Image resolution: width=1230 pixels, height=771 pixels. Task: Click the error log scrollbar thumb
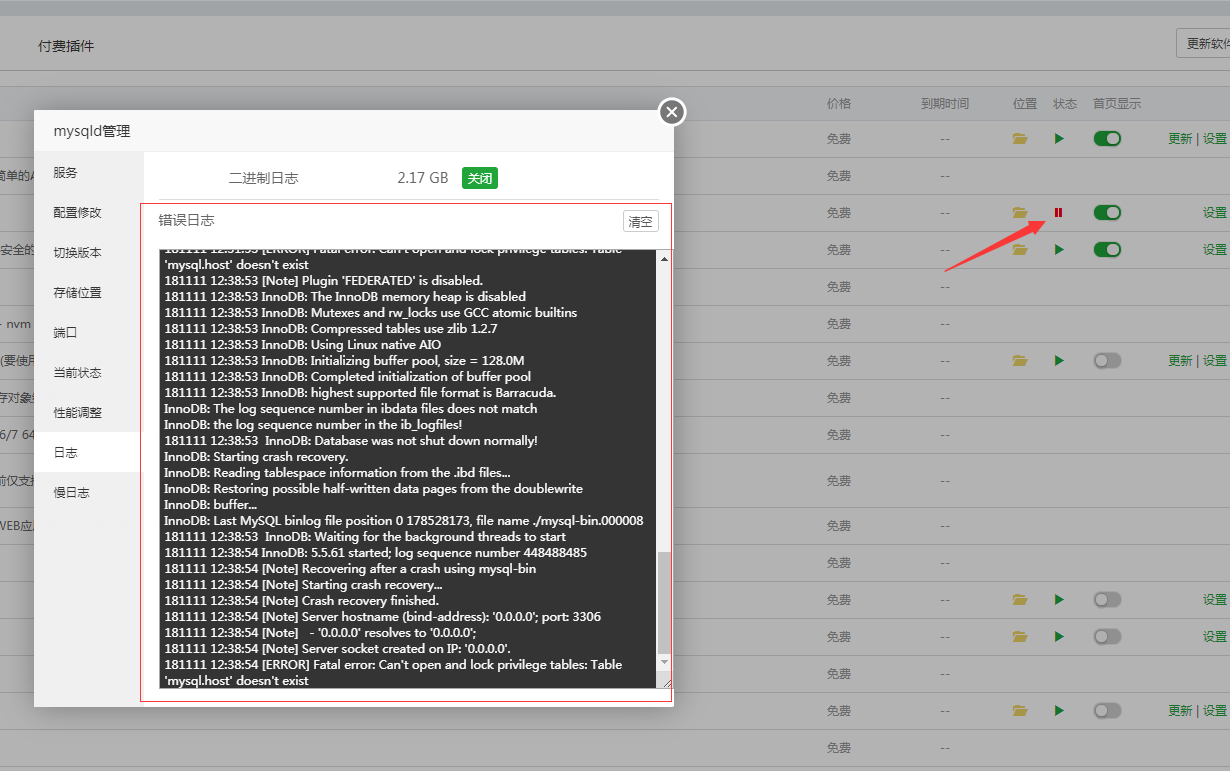(x=664, y=602)
